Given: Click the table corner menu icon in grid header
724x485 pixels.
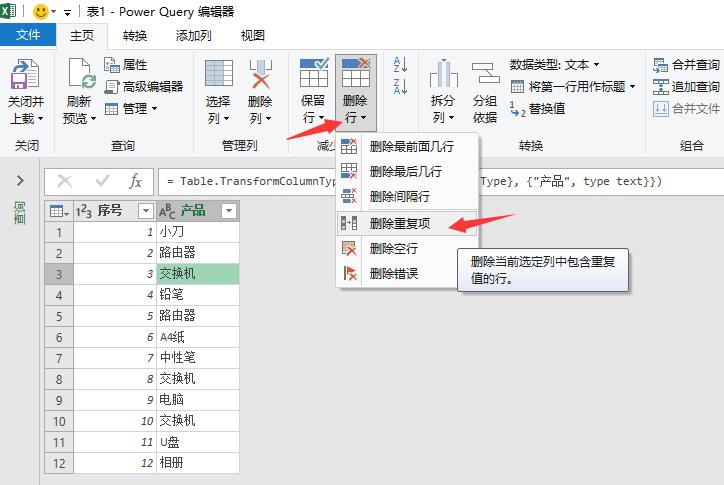Looking at the screenshot, I should tap(59, 212).
